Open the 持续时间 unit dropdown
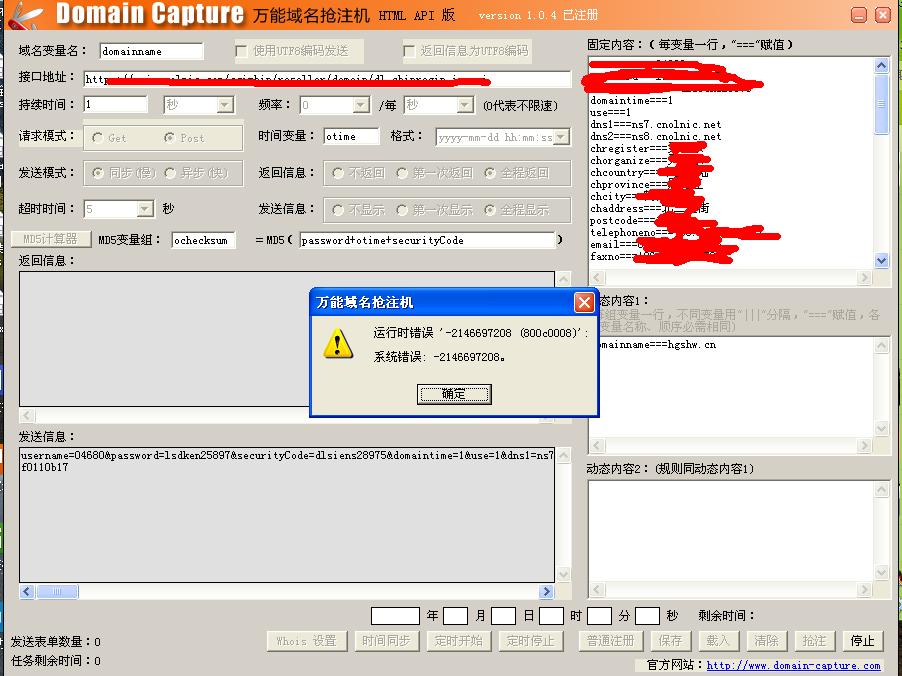This screenshot has width=902, height=676. 225,105
